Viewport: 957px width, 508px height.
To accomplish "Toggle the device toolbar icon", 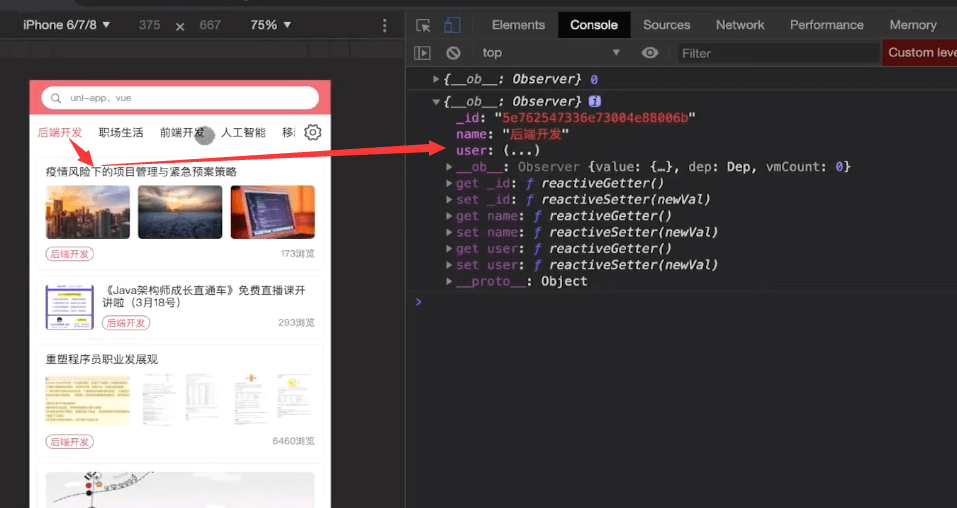I will coord(452,25).
